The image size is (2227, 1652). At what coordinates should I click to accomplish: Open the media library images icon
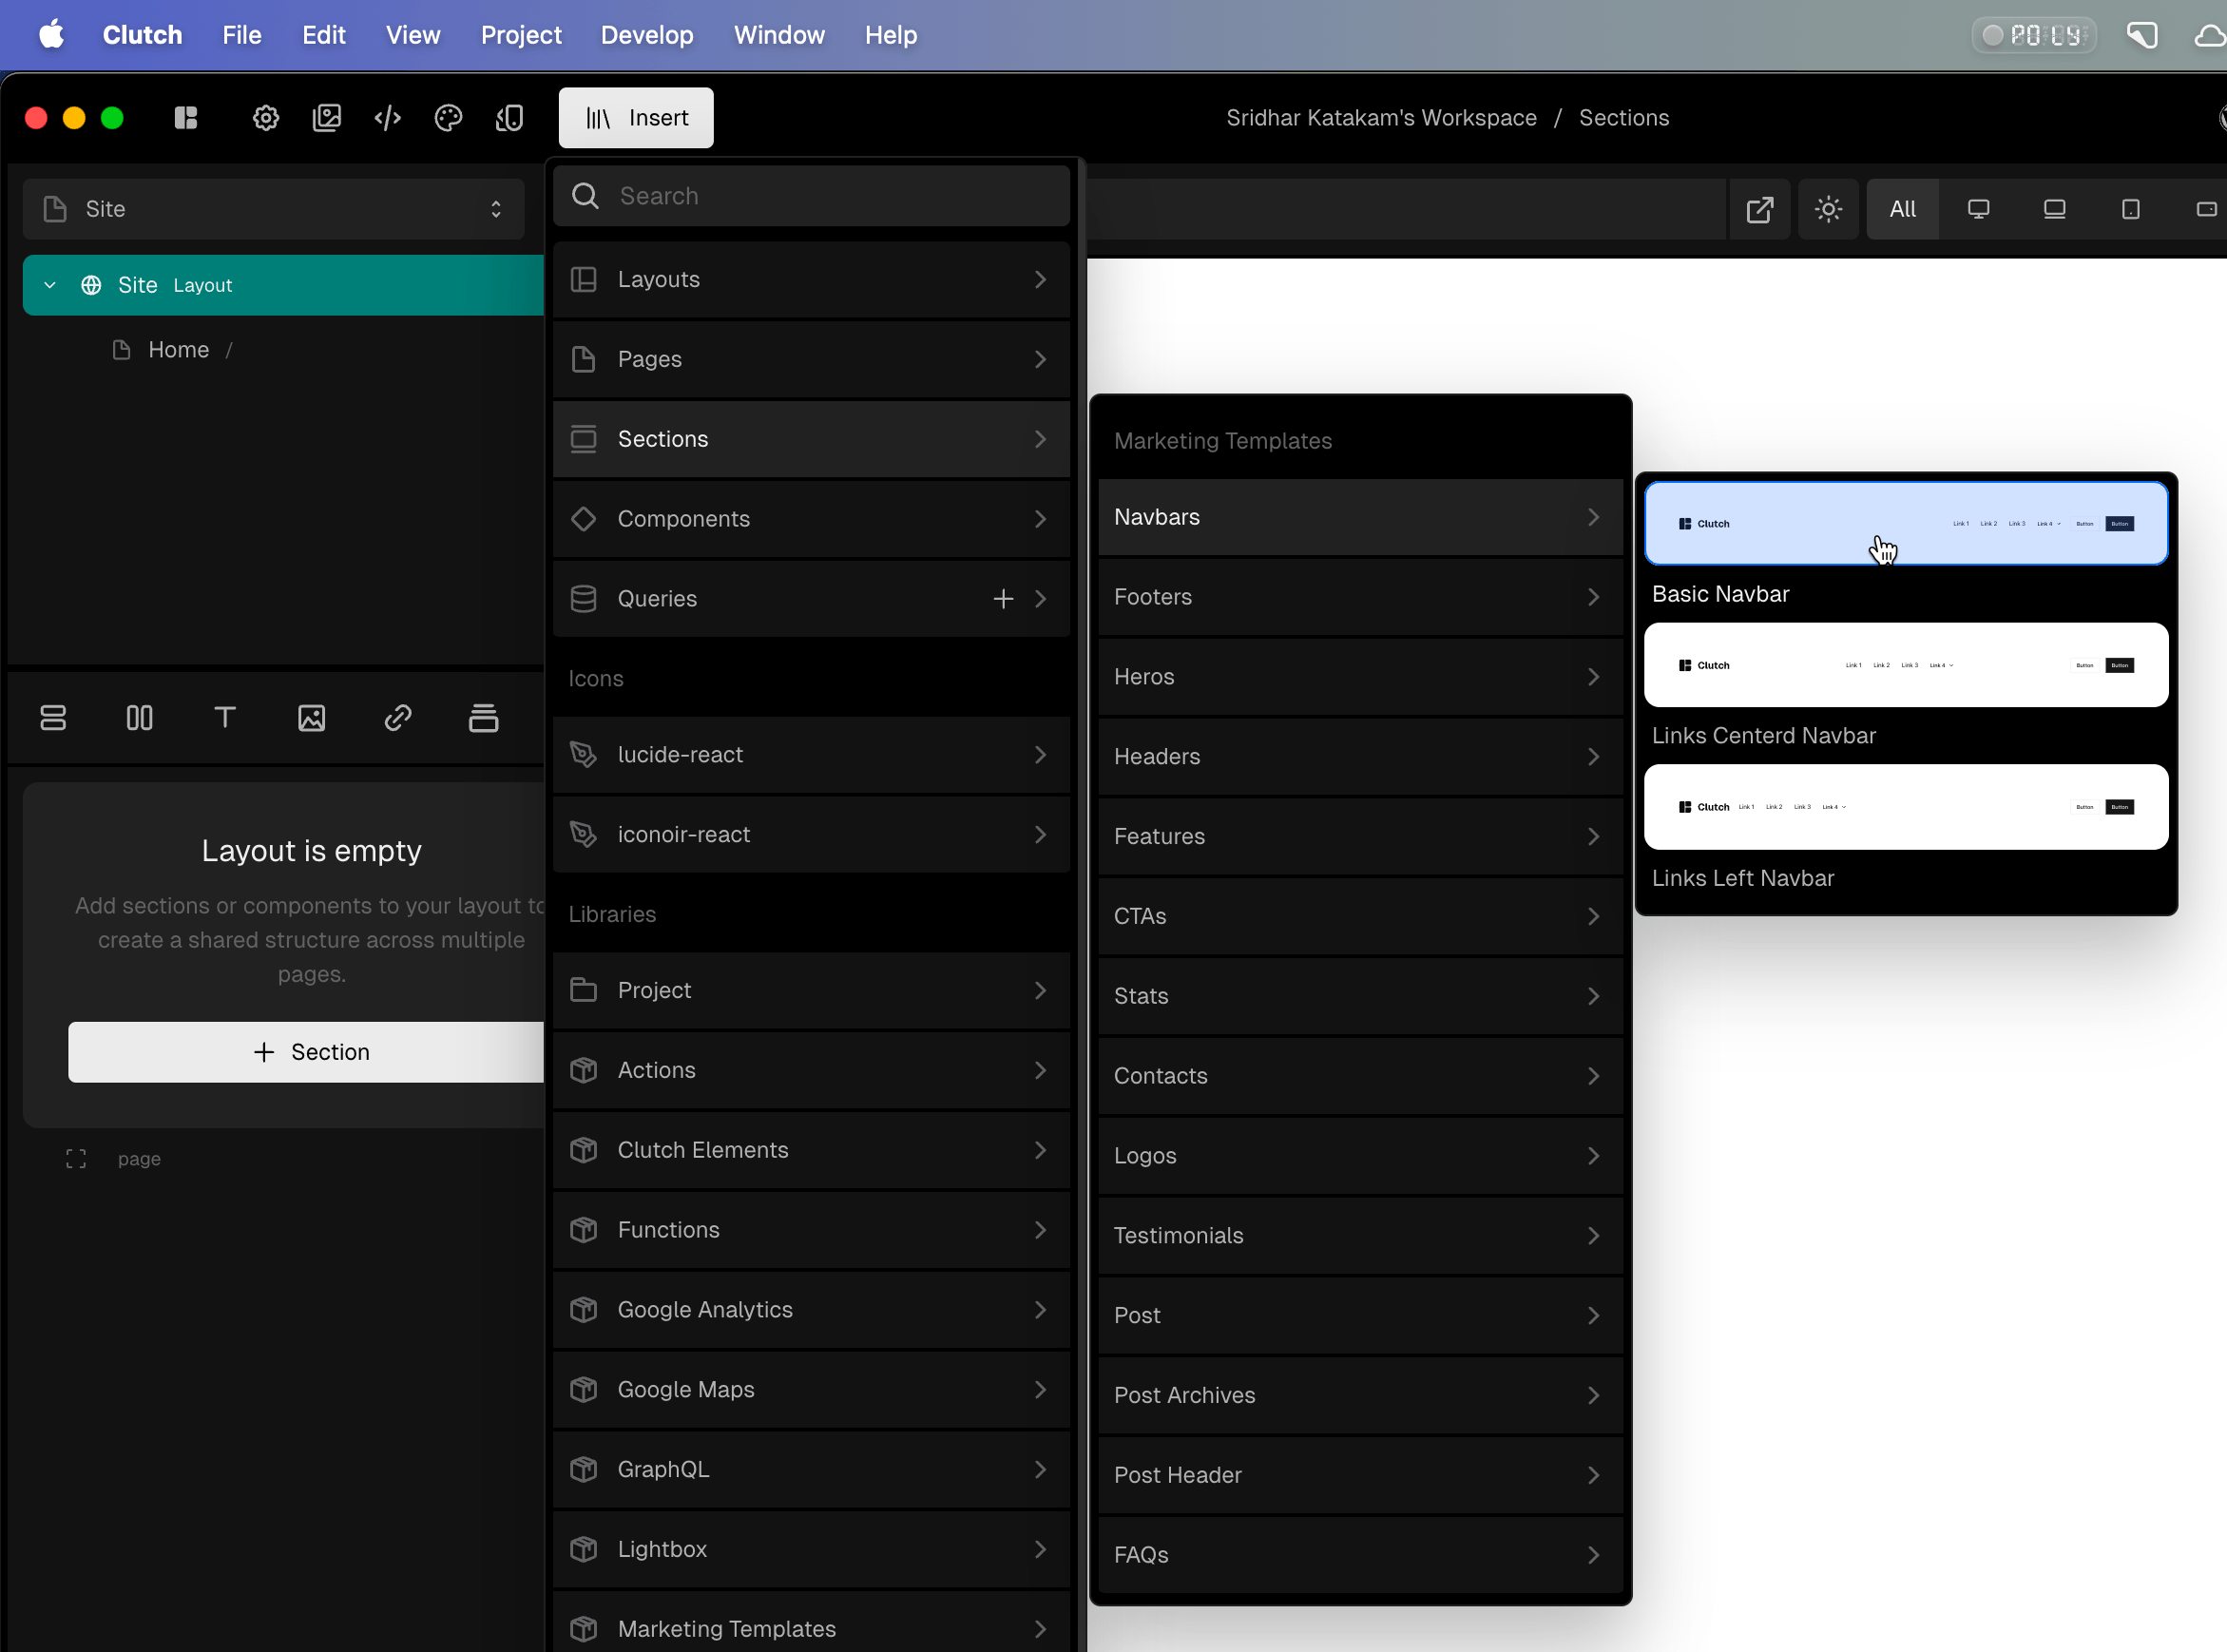click(327, 118)
